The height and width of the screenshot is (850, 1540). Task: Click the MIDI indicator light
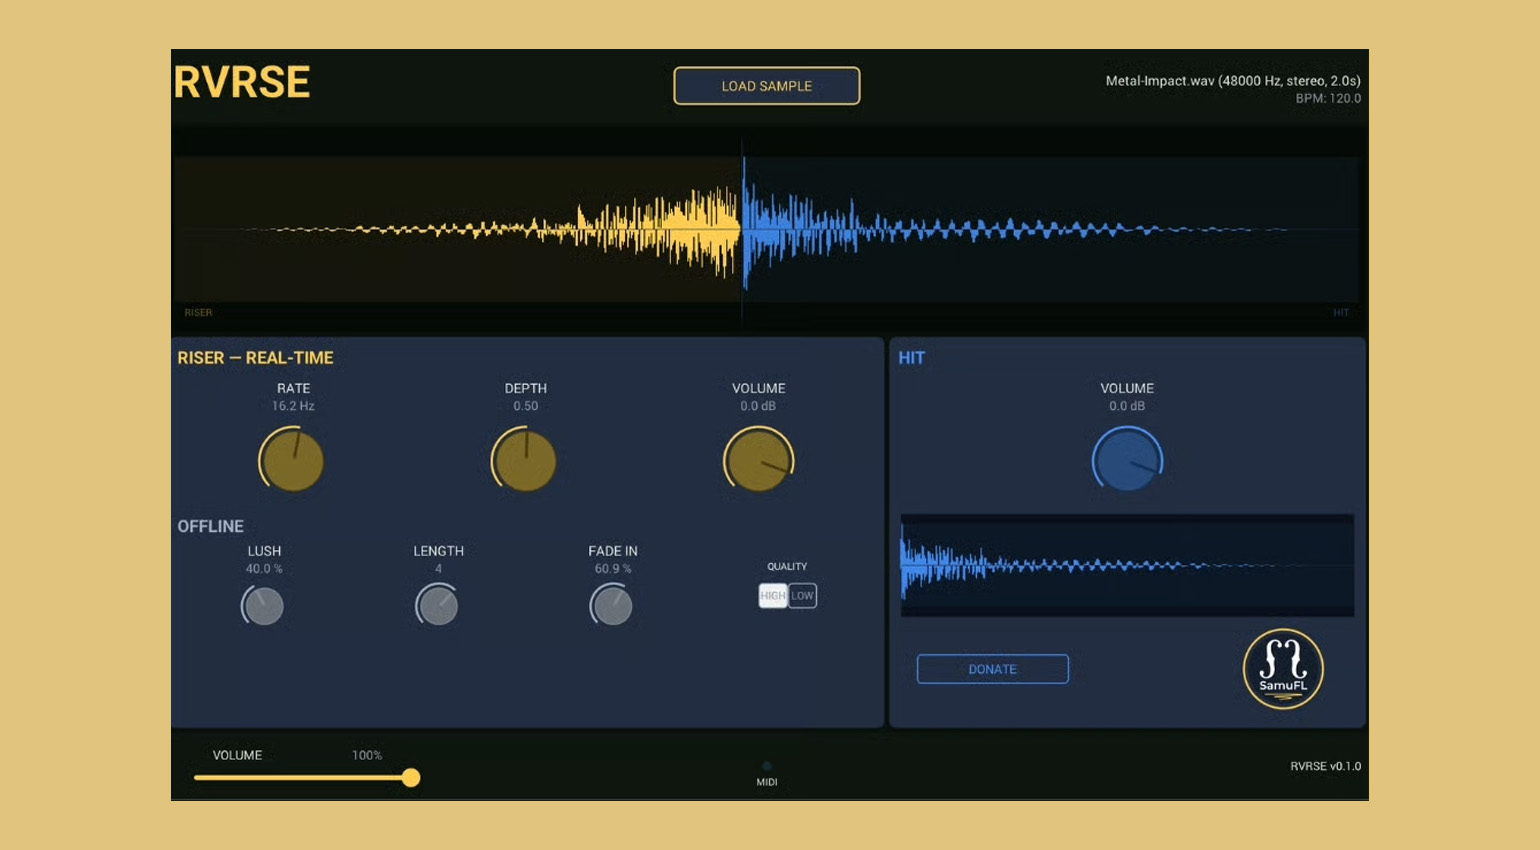pyautogui.click(x=767, y=766)
